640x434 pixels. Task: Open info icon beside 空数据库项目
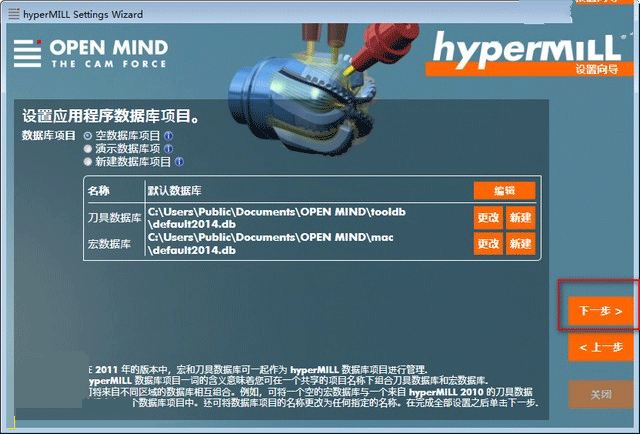click(x=168, y=136)
